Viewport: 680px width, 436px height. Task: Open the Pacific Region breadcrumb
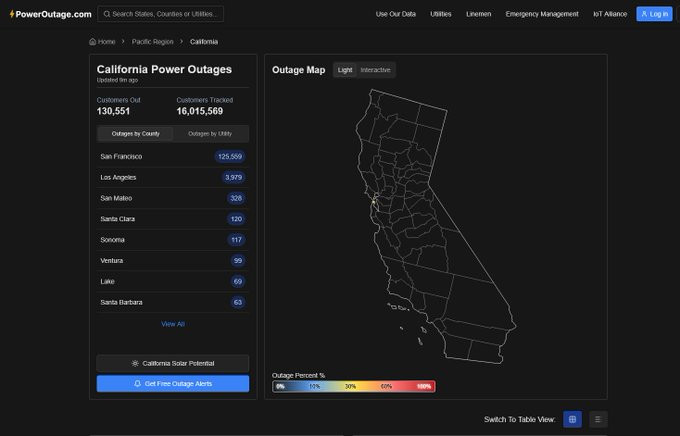tap(152, 42)
